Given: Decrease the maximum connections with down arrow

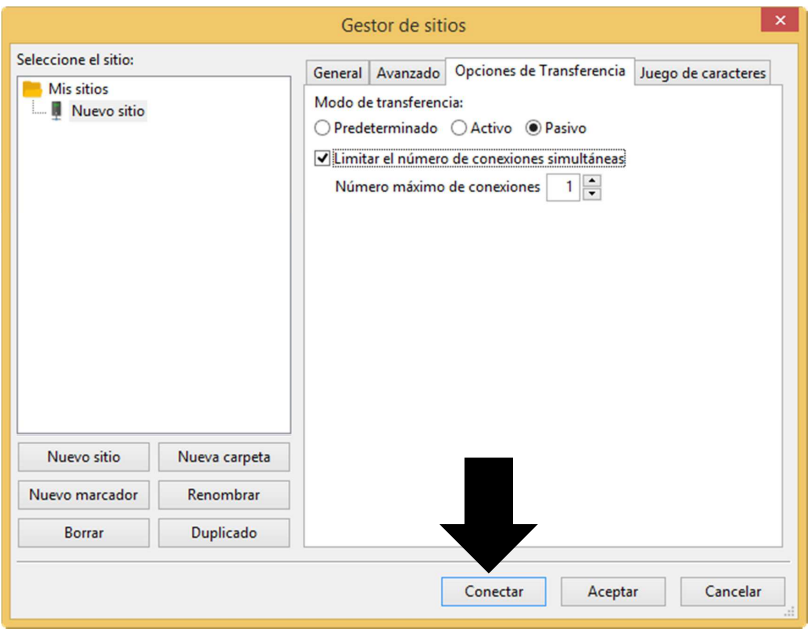Looking at the screenshot, I should point(591,193).
